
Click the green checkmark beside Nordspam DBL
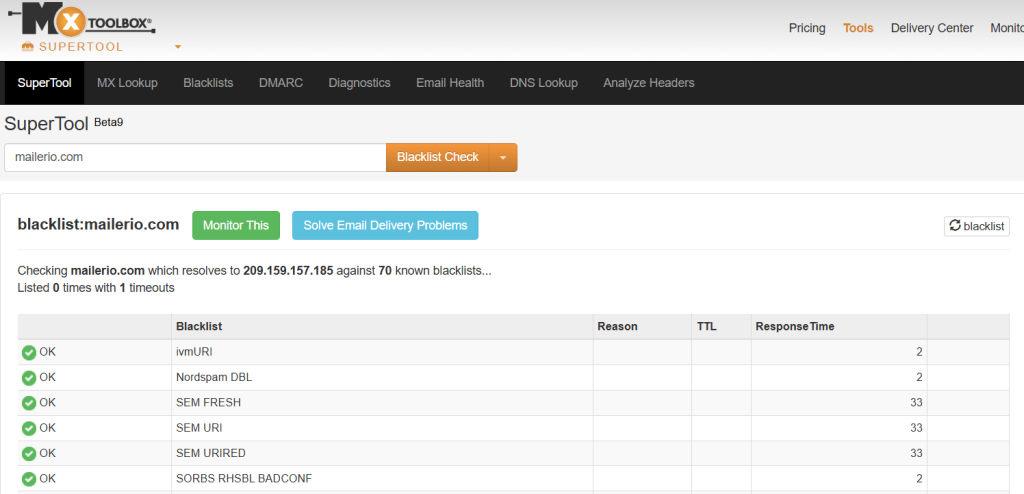(29, 378)
